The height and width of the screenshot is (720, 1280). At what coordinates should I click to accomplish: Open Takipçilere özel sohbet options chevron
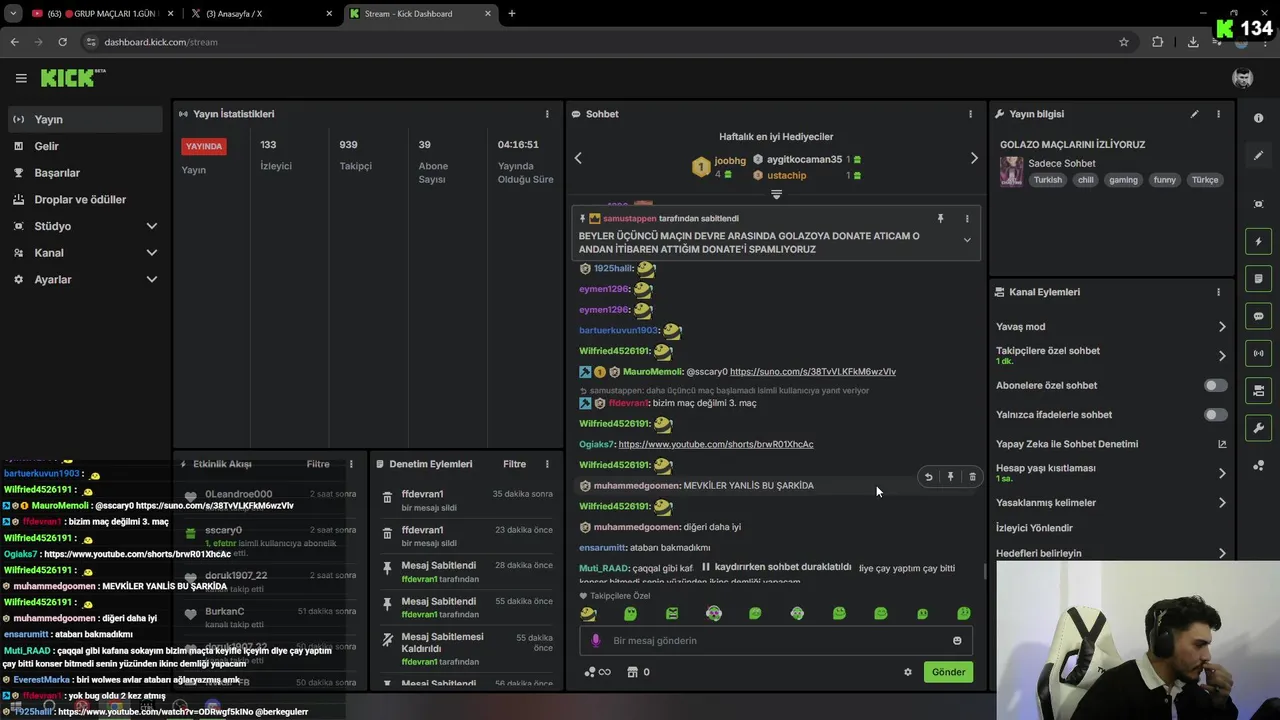click(1222, 356)
